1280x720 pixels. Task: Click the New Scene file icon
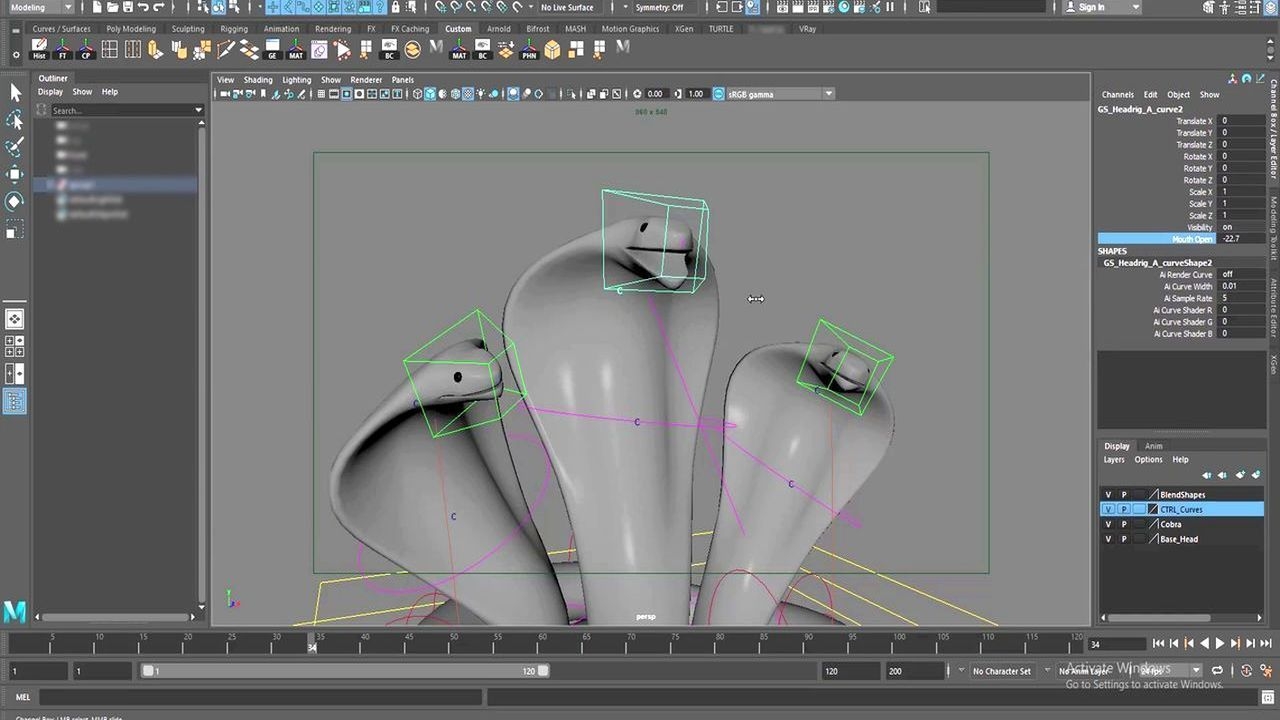[97, 7]
